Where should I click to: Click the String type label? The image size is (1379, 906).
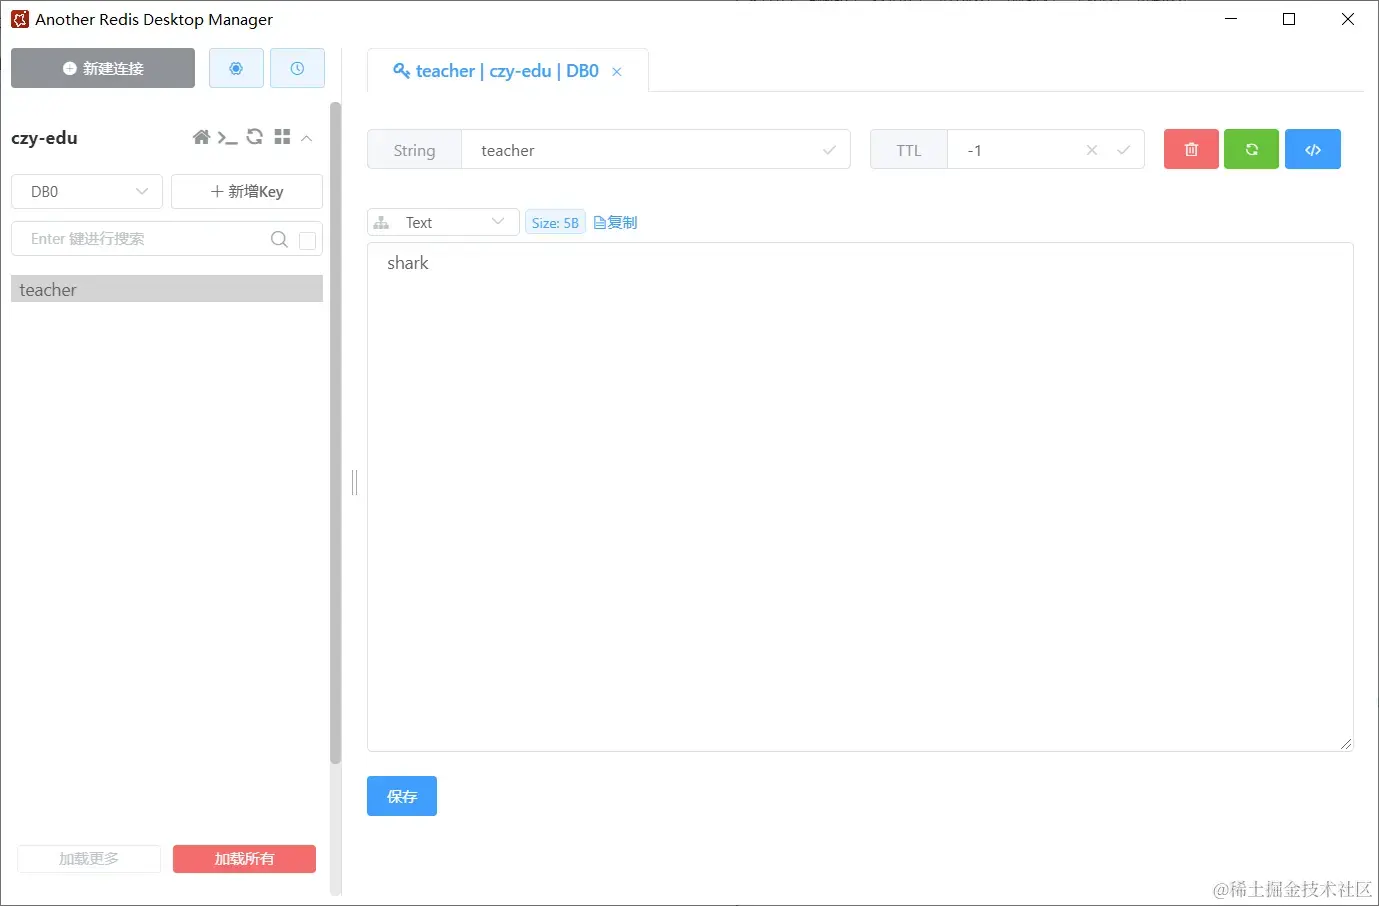[x=414, y=150]
